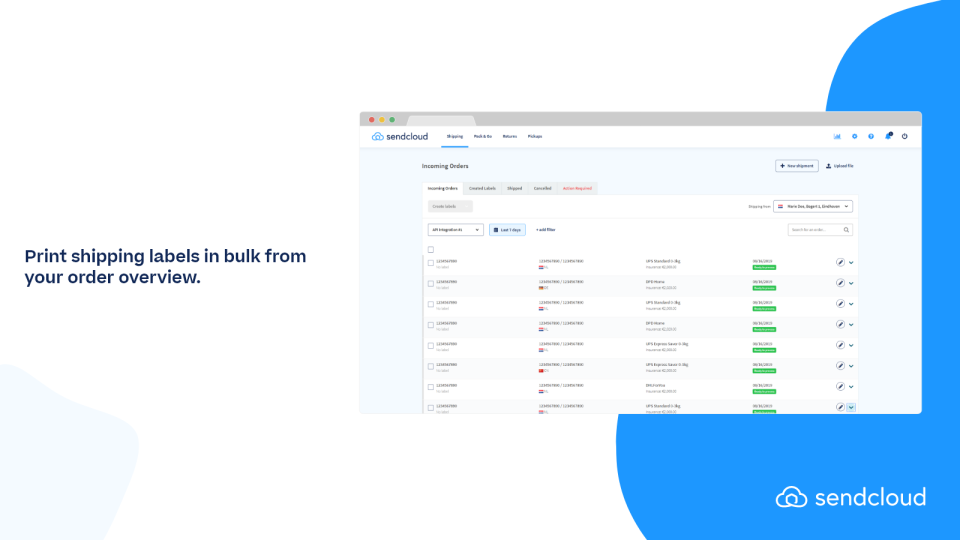Expand the DHL ForYou order details

851,387
